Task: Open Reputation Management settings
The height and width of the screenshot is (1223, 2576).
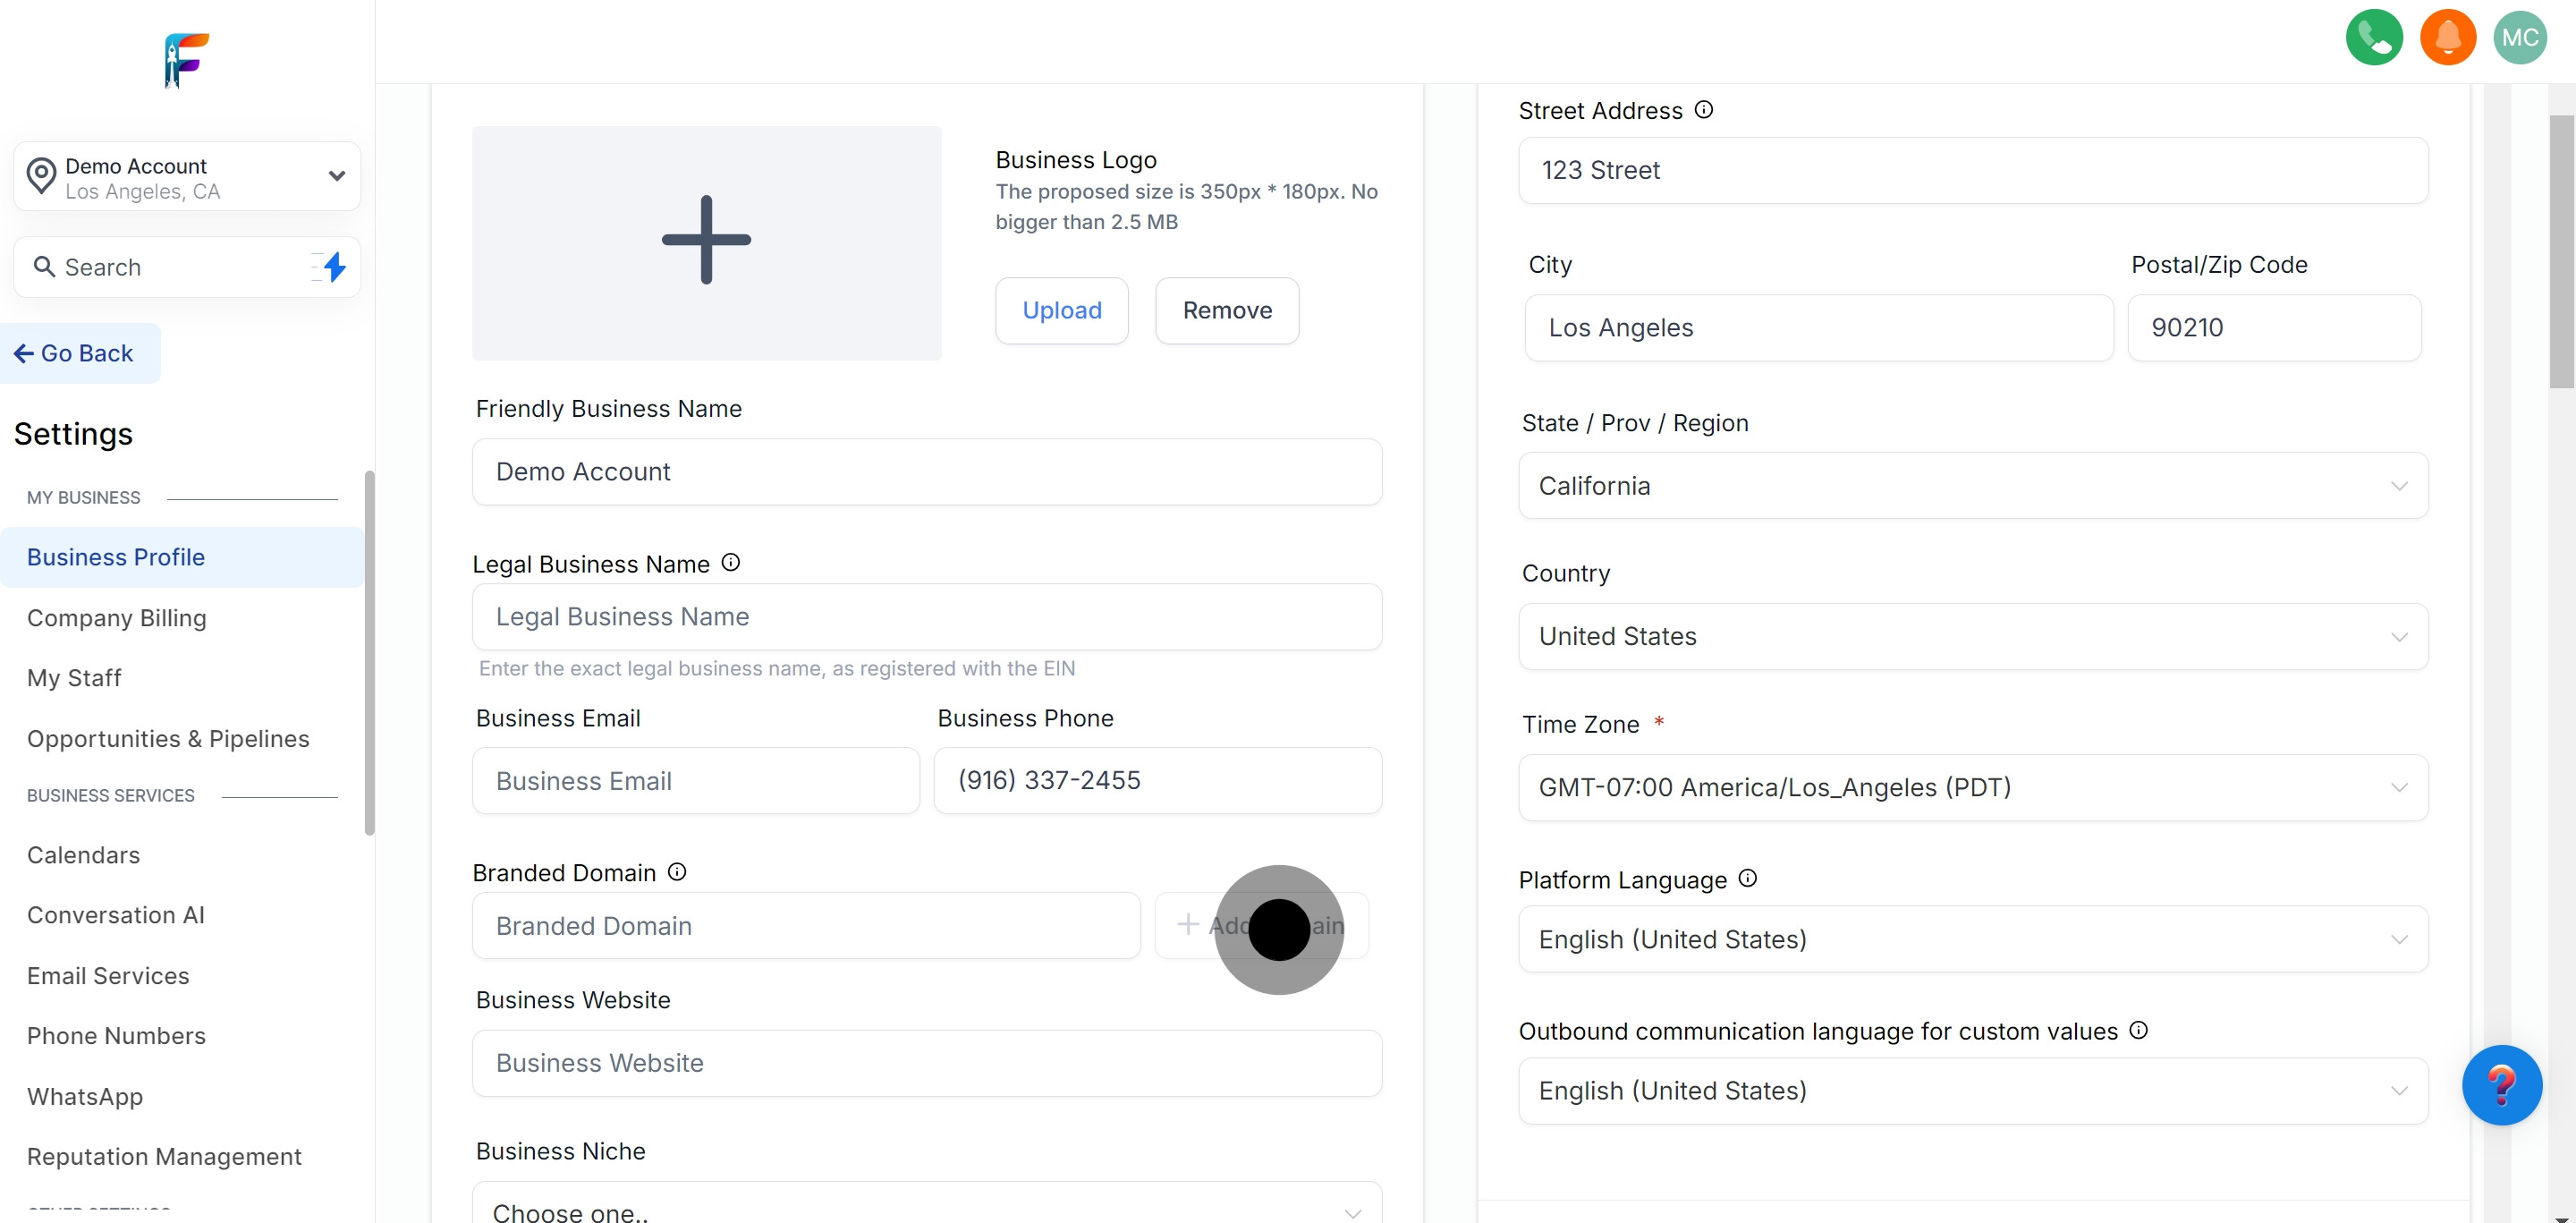Action: 164,1157
